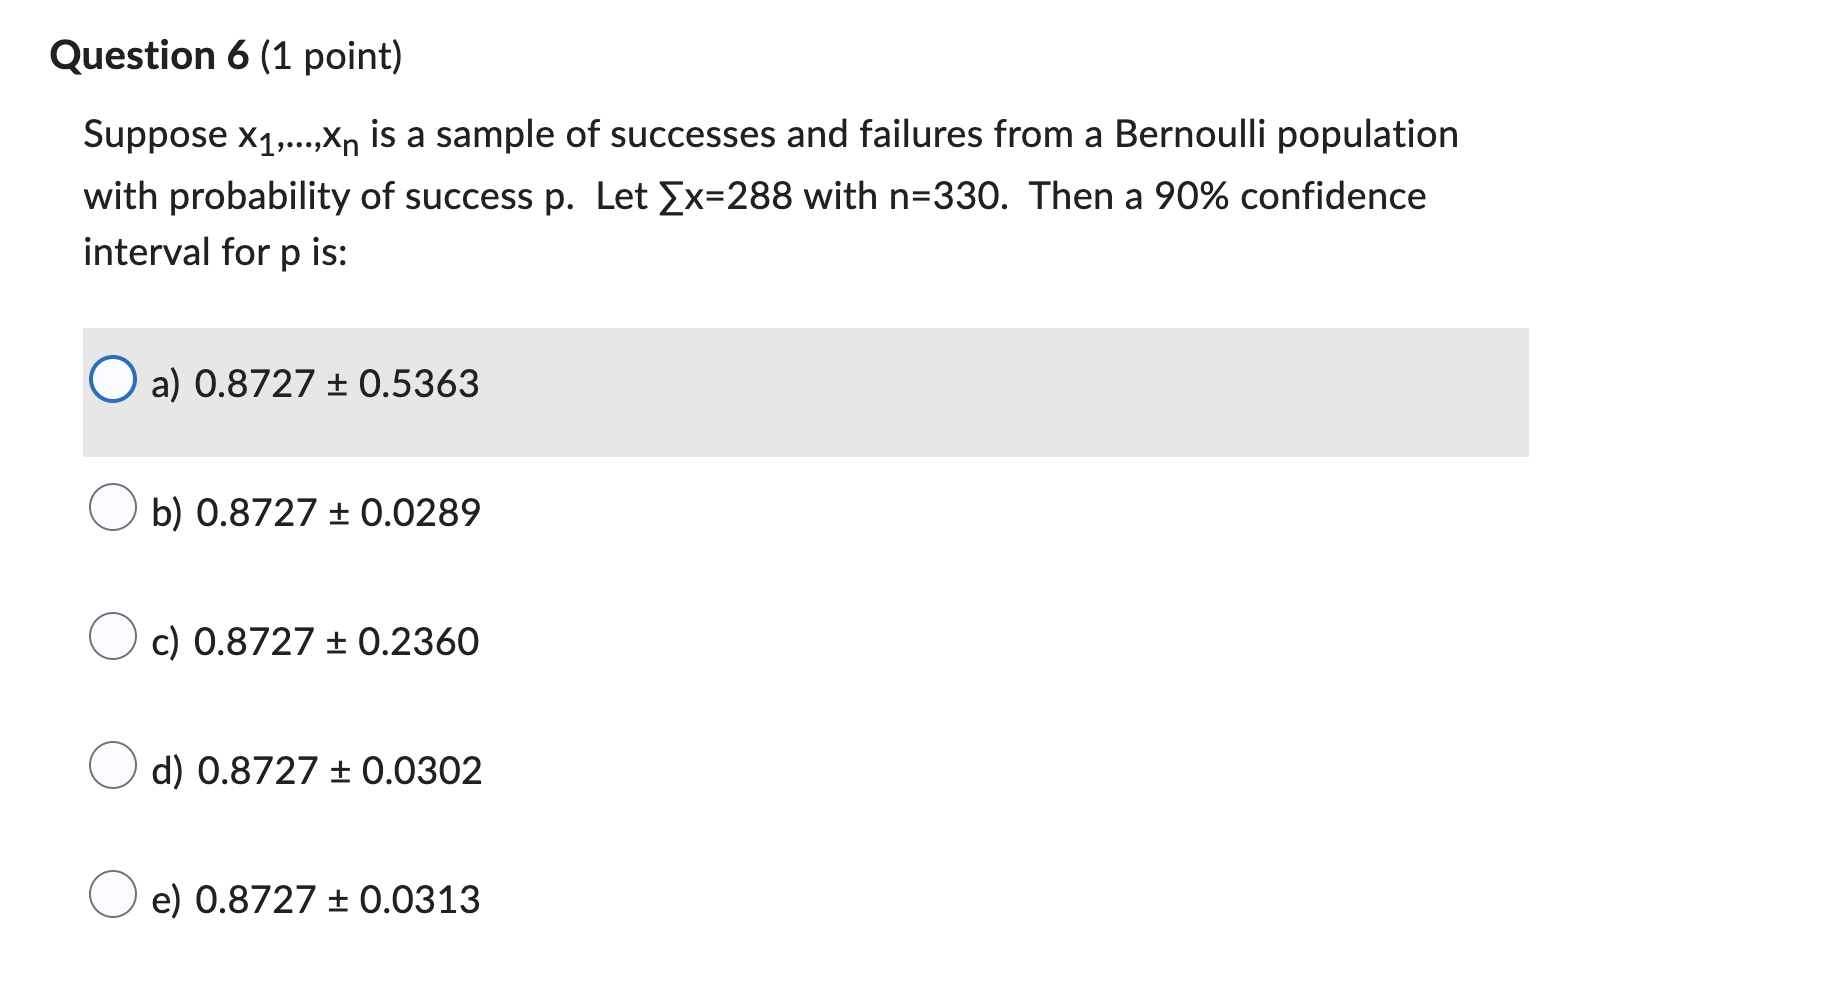1828x984 pixels.
Task: Click answer label 0.8727 ± 0.0289
Action: (x=316, y=513)
